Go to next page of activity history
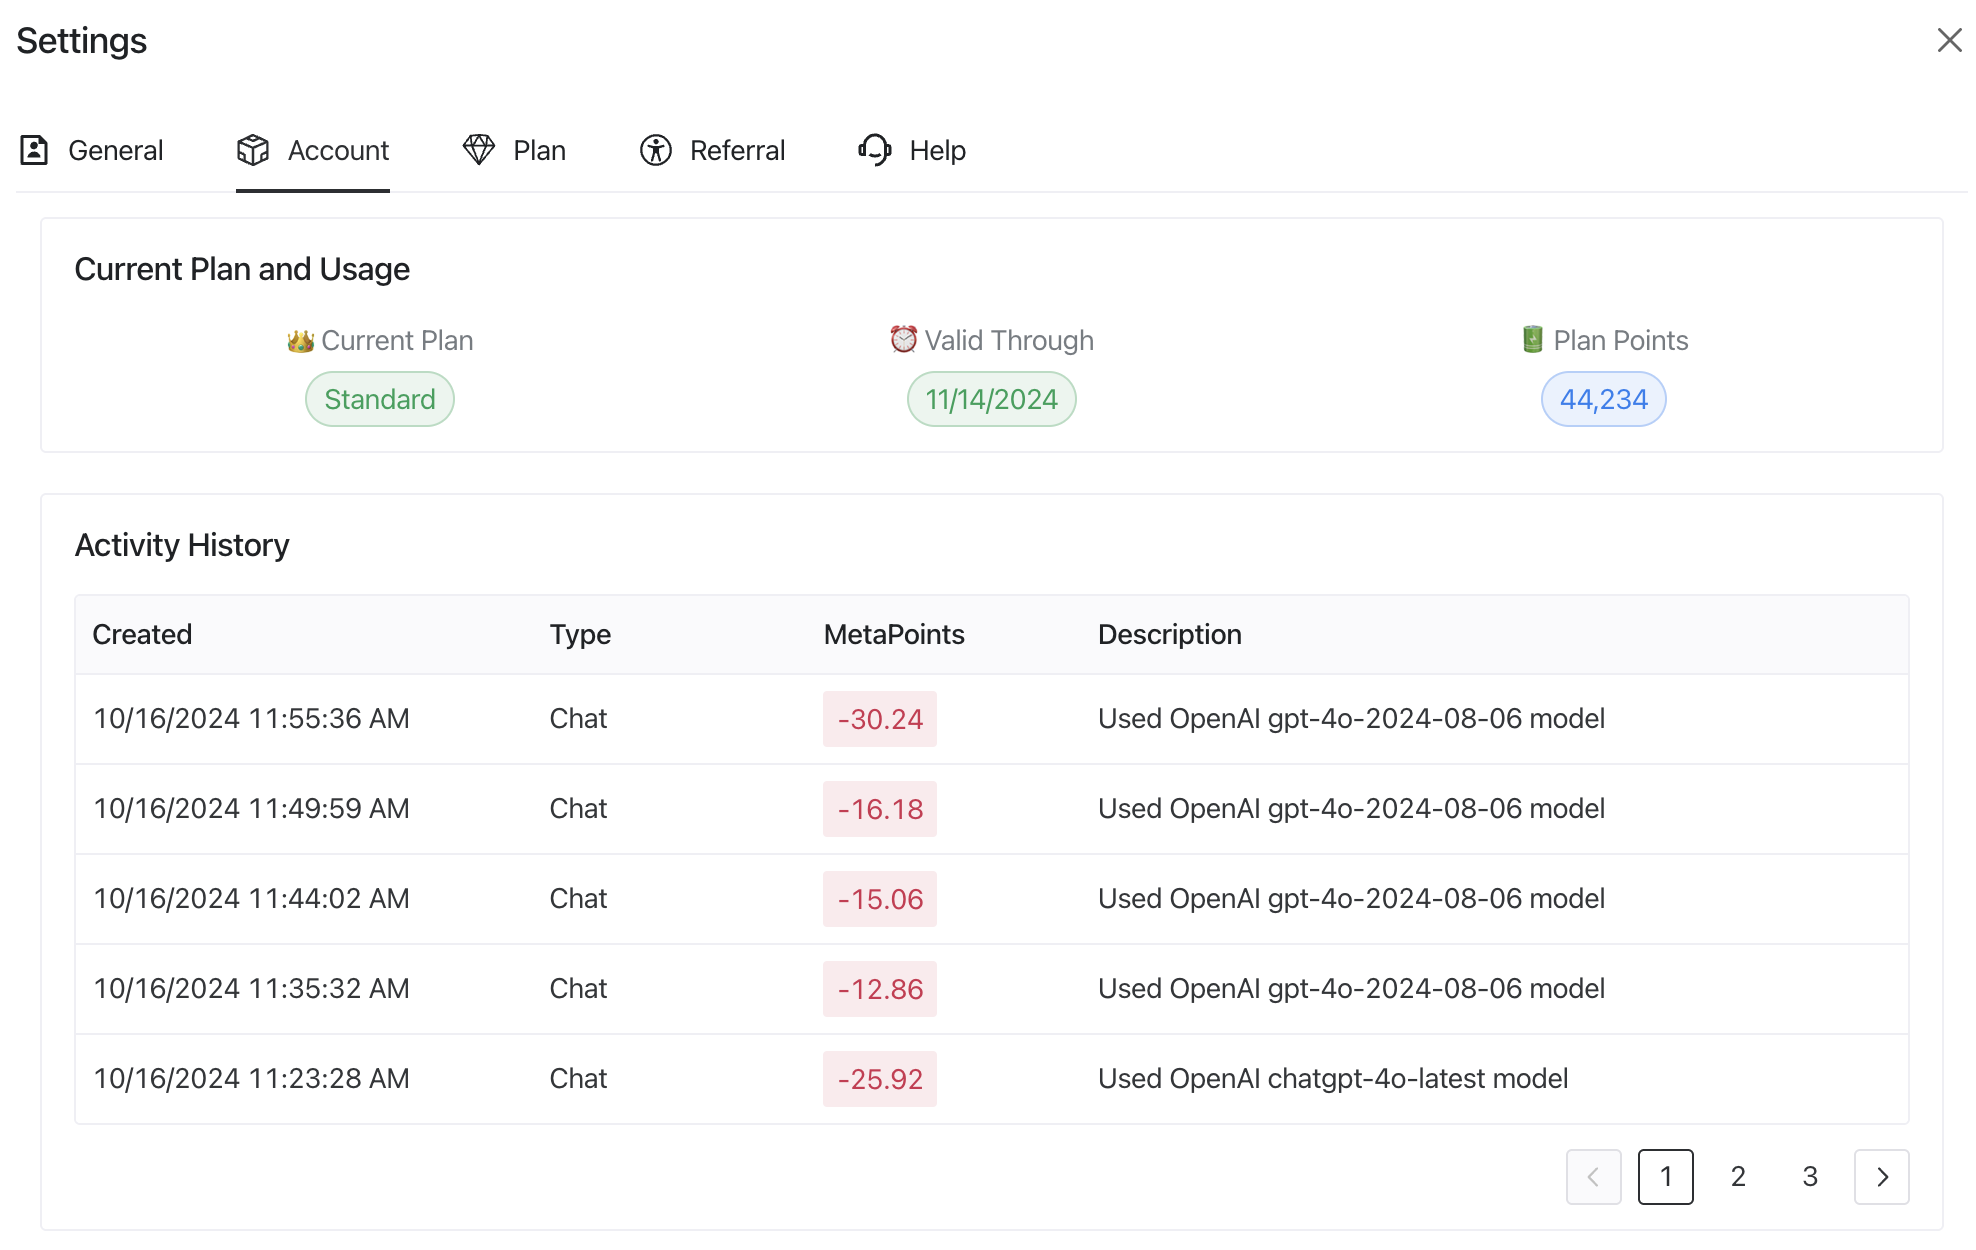This screenshot has height=1250, width=1976. (x=1881, y=1177)
